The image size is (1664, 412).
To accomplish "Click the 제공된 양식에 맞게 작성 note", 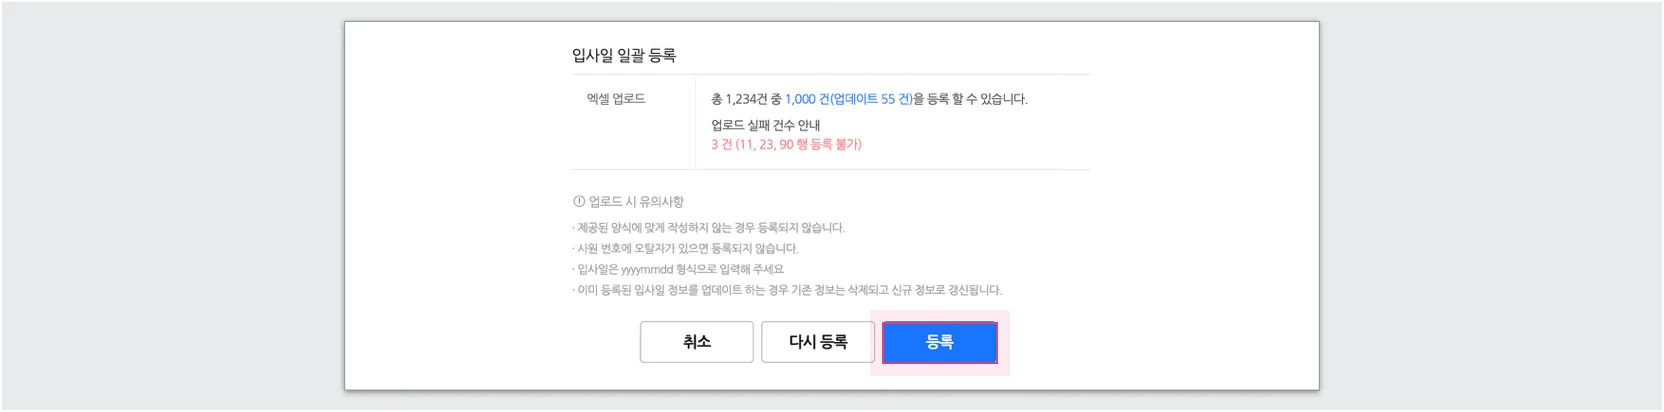I will pos(709,228).
